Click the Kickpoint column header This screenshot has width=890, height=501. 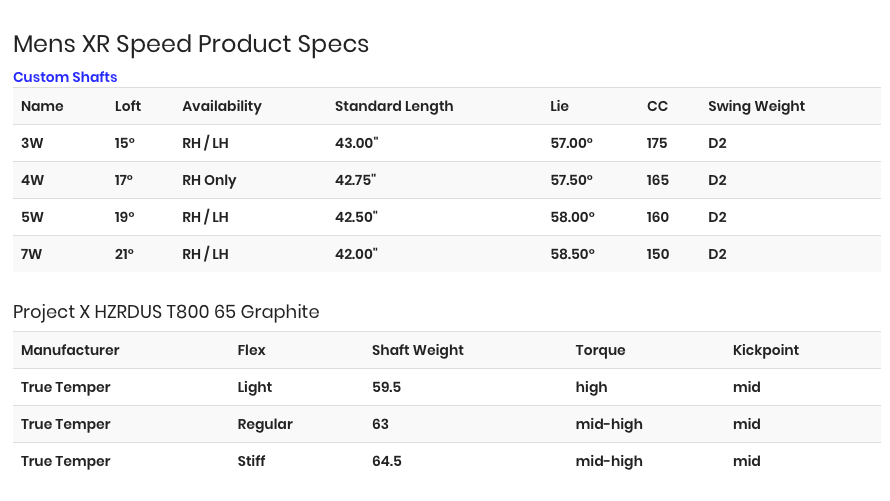click(766, 350)
